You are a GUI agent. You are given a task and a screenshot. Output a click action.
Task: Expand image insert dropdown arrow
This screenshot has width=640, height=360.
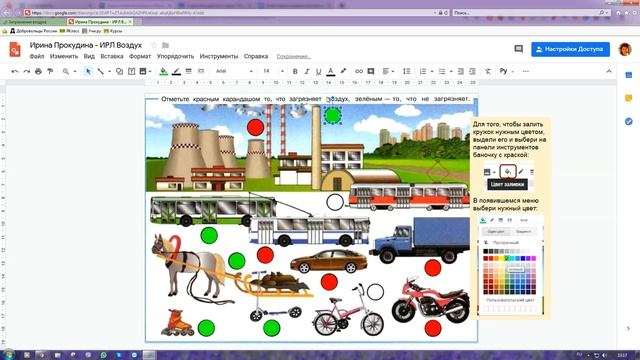coord(150,72)
